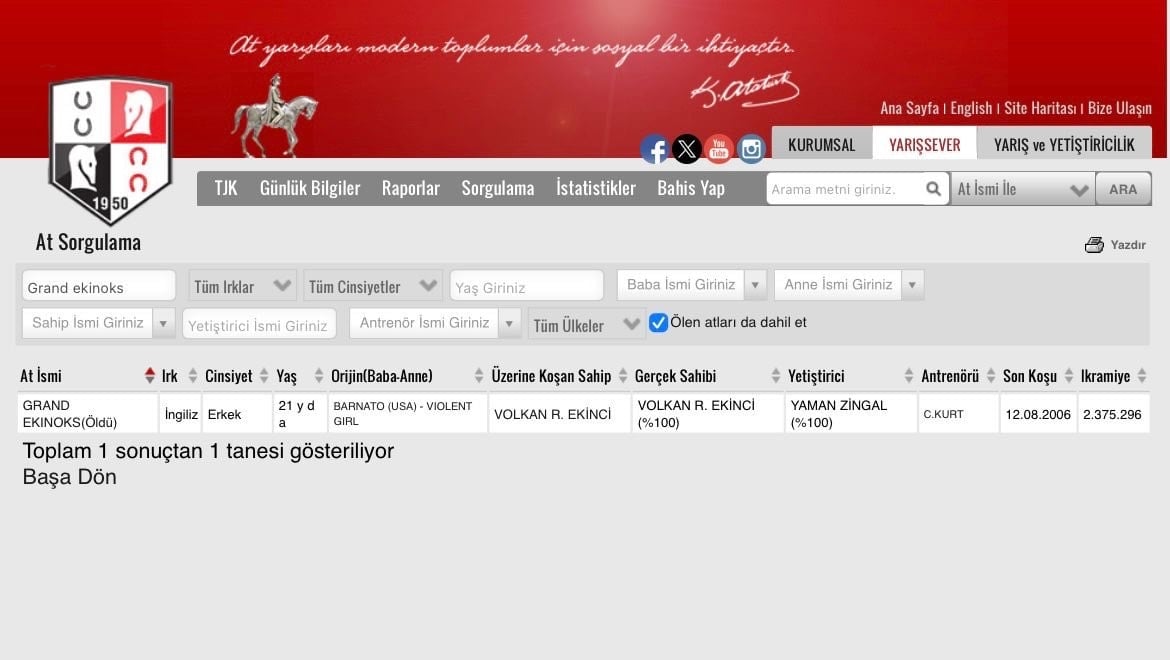Click the Başa Dön link
Viewport: 1170px width, 660px height.
(70, 477)
